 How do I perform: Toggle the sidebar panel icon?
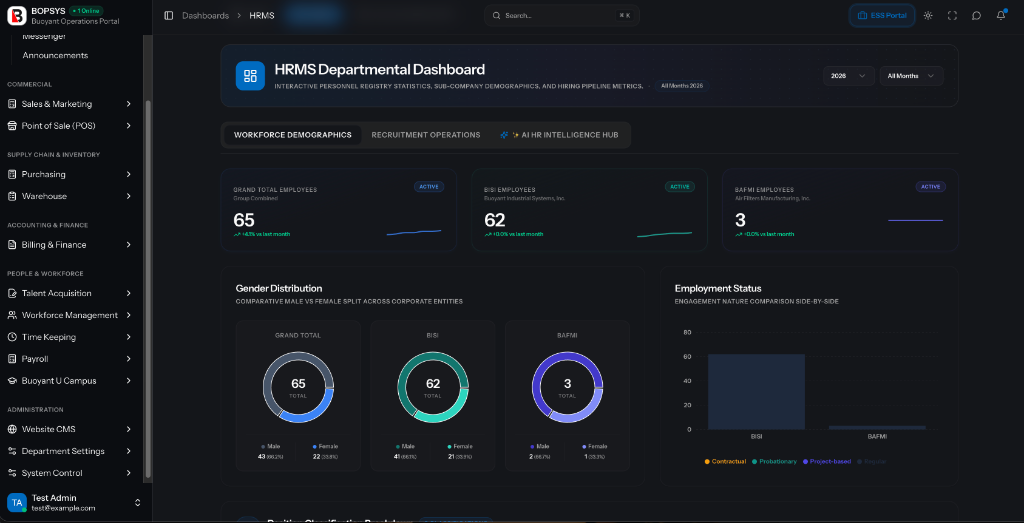(x=168, y=16)
